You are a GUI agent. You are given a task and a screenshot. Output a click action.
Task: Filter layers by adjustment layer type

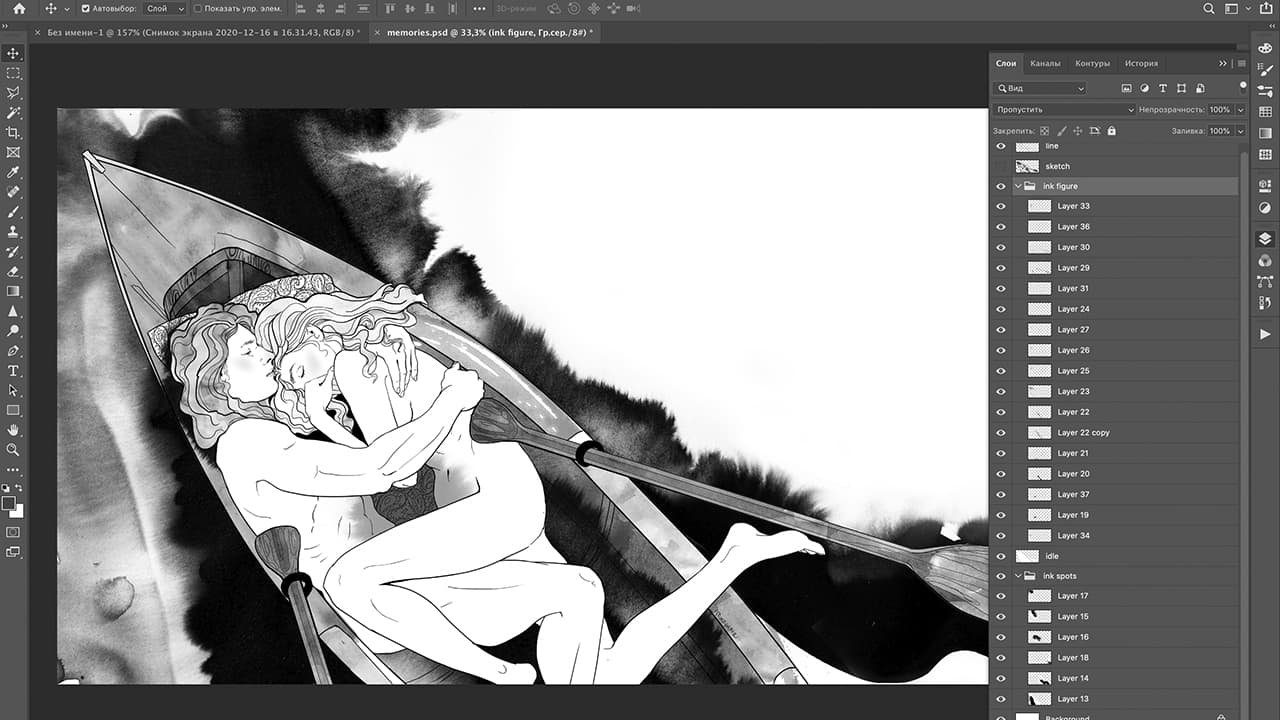[x=1144, y=89]
